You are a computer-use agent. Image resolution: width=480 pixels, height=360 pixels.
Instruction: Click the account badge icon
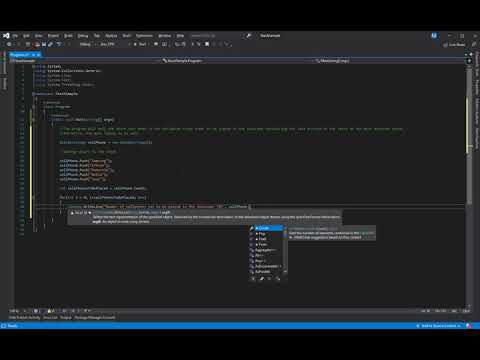coord(434,36)
